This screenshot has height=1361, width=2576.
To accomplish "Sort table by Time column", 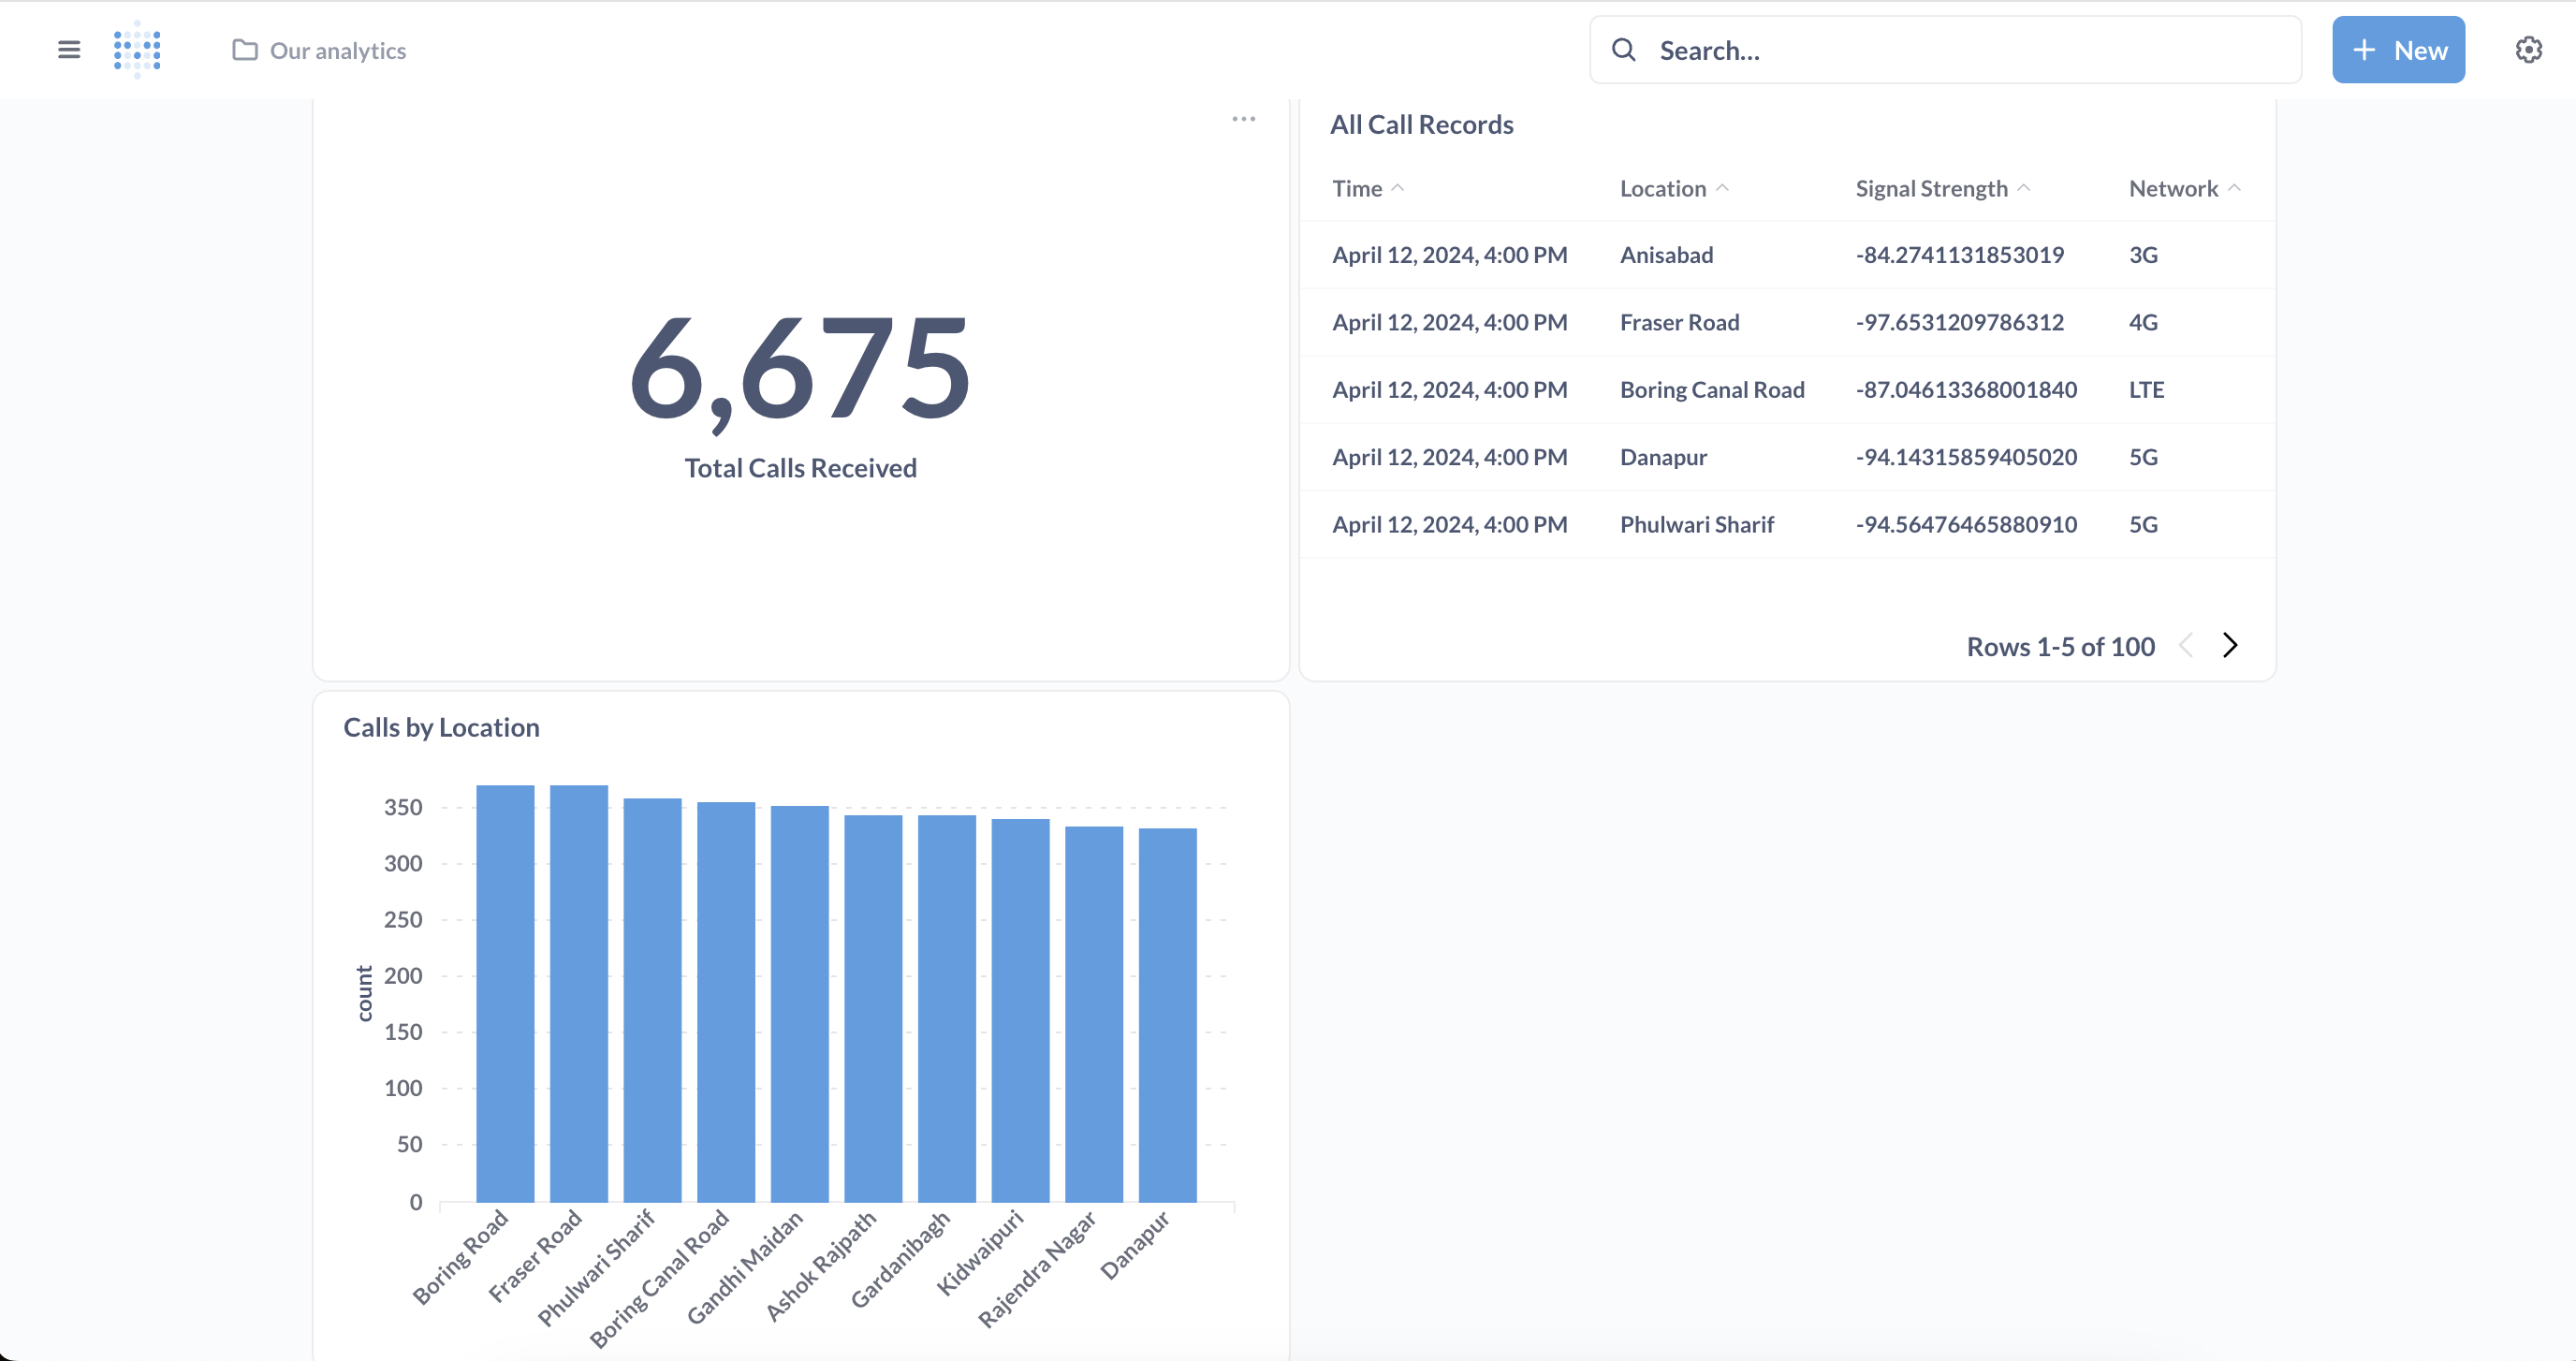I will tap(1357, 188).
